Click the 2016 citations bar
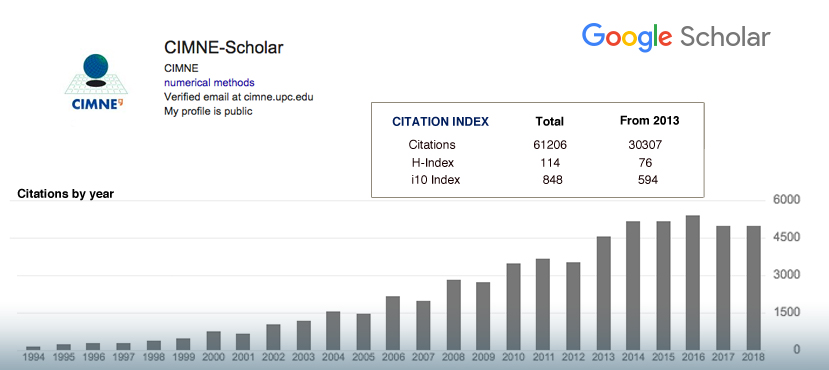Viewport: 829px width, 370px height. point(693,283)
